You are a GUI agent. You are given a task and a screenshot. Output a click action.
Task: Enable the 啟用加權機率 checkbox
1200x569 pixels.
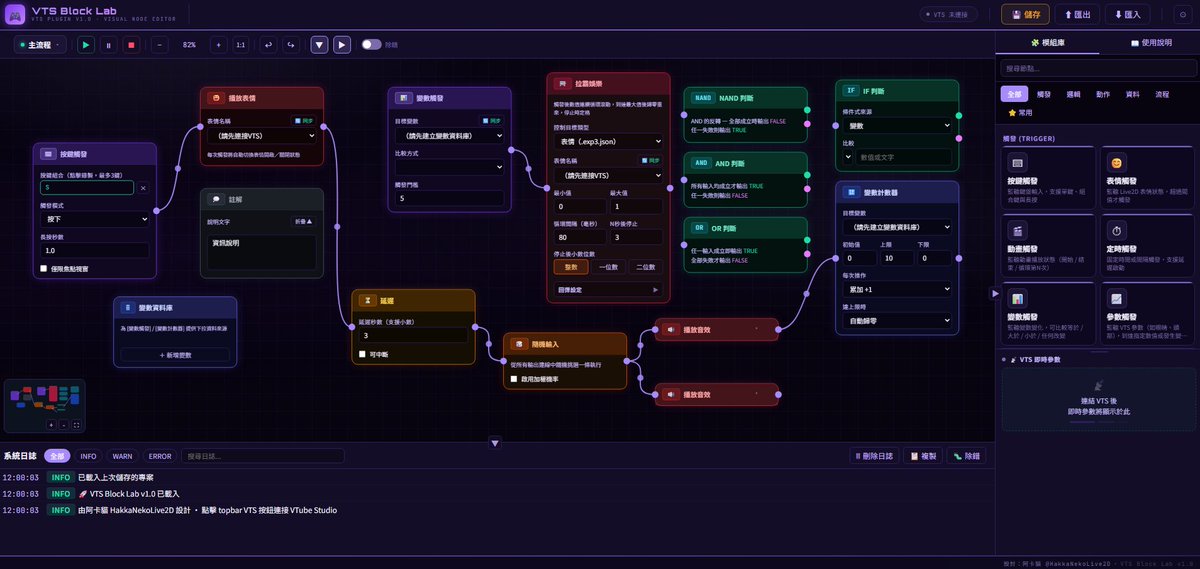pyautogui.click(x=514, y=379)
